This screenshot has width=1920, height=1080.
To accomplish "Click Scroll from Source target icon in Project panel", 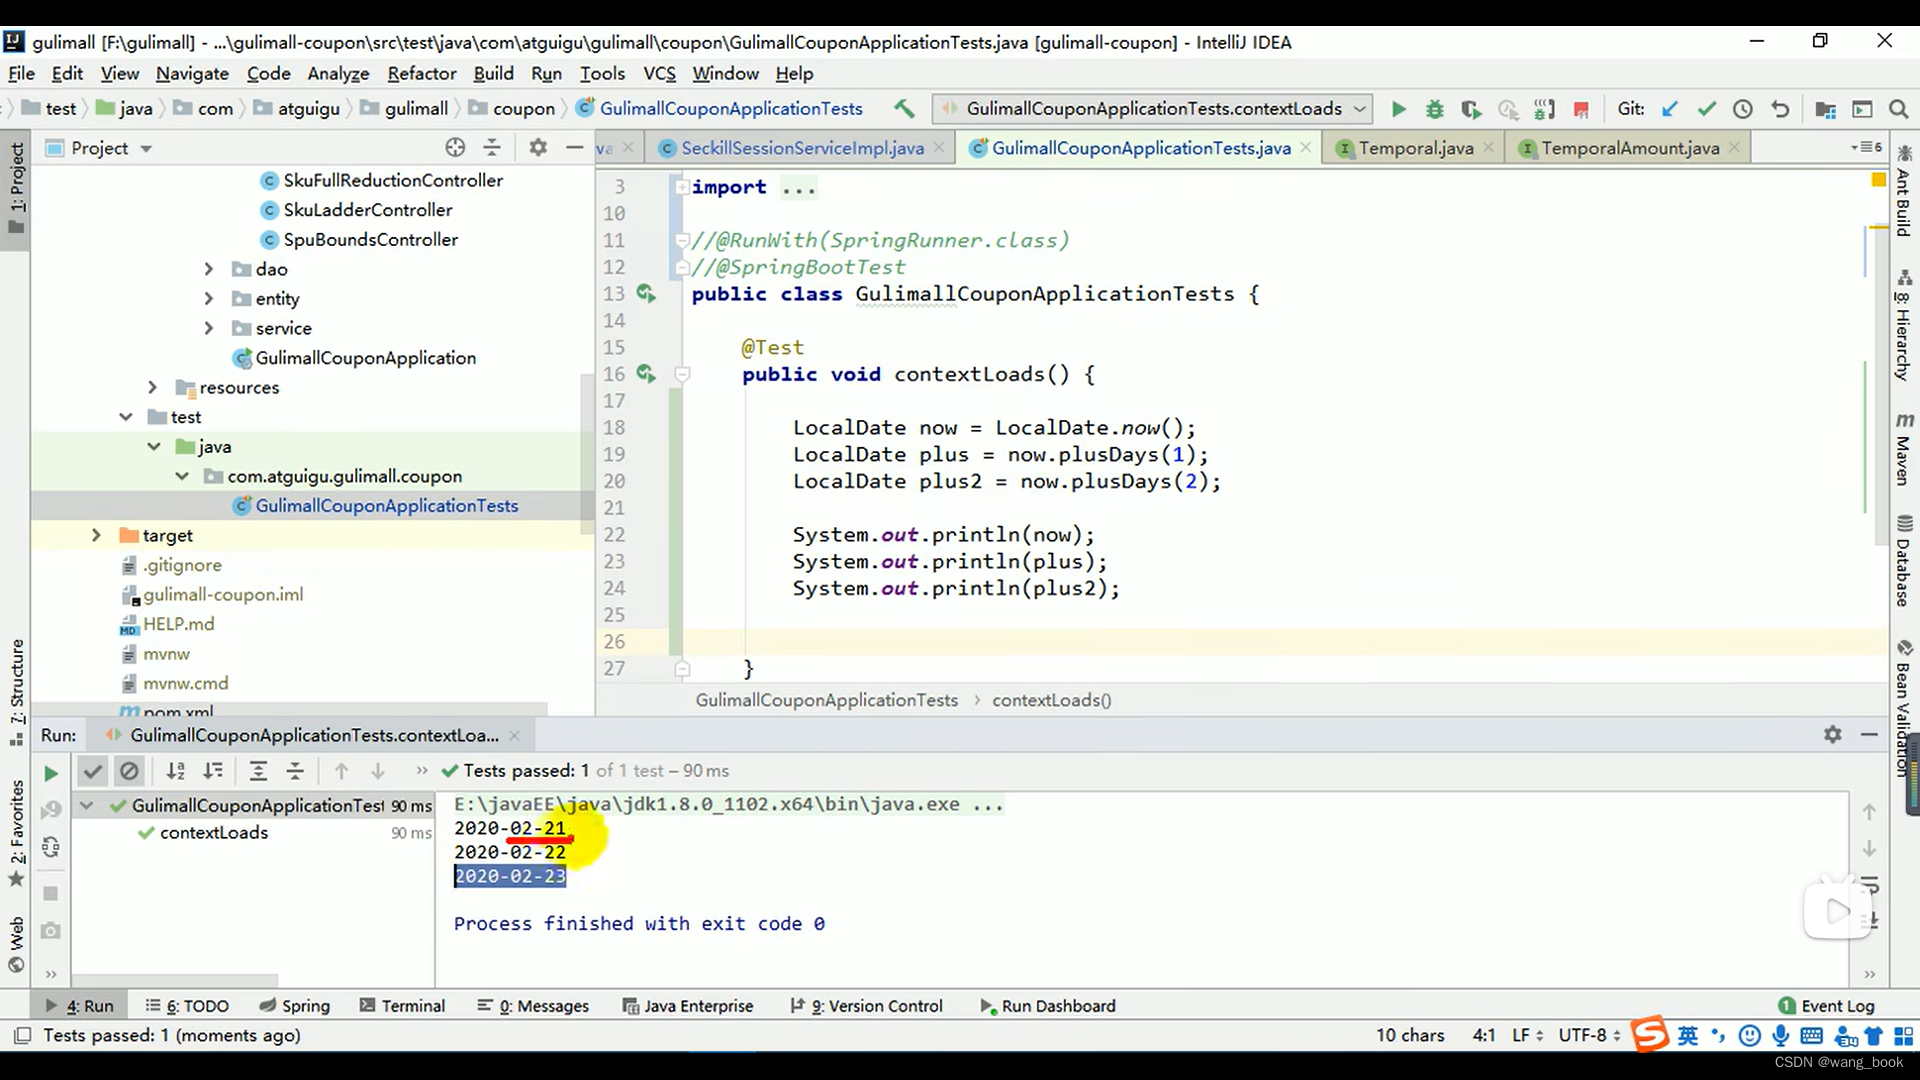I will point(455,148).
